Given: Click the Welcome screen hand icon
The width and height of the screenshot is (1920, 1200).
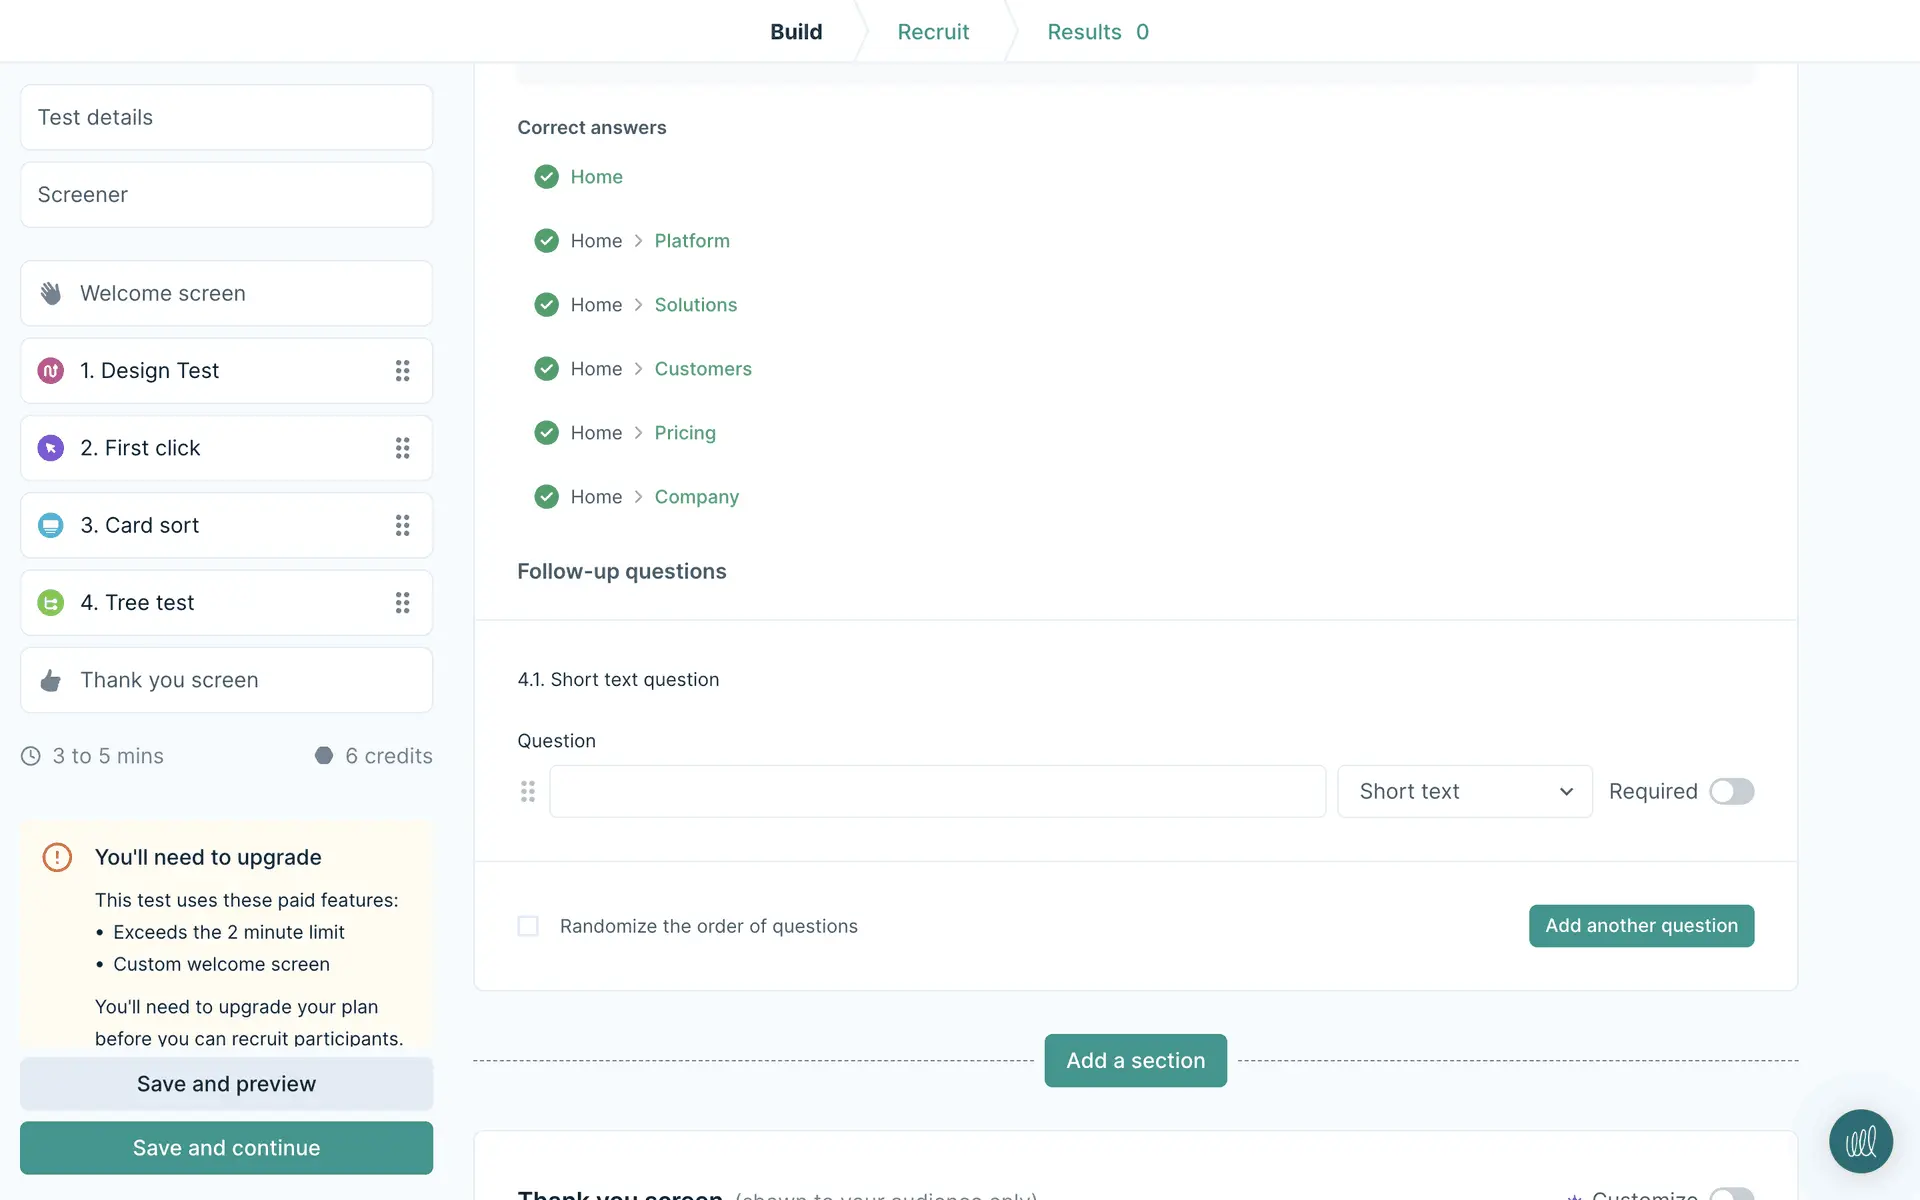Looking at the screenshot, I should 51,293.
